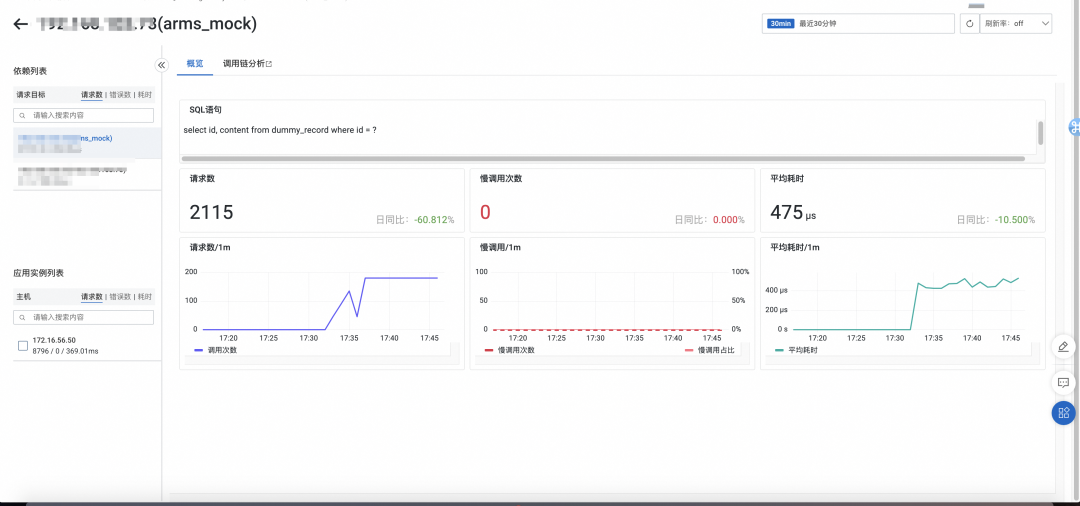Click the search icon in the 应用实例列表 search box

click(23, 317)
